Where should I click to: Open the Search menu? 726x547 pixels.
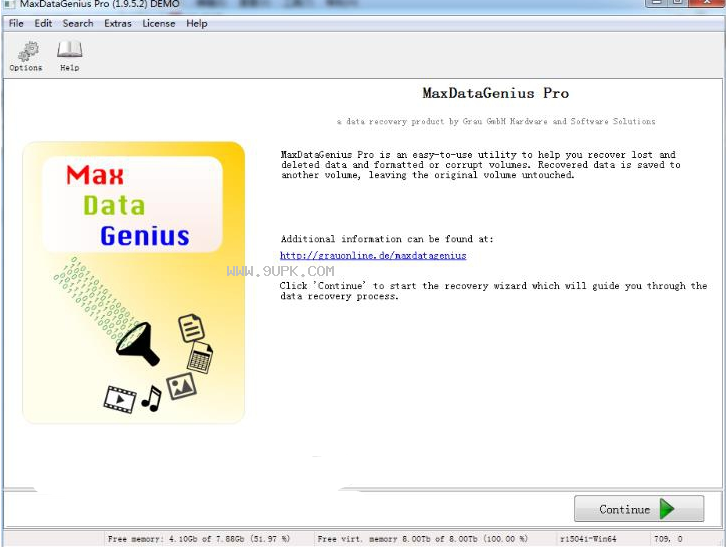78,23
